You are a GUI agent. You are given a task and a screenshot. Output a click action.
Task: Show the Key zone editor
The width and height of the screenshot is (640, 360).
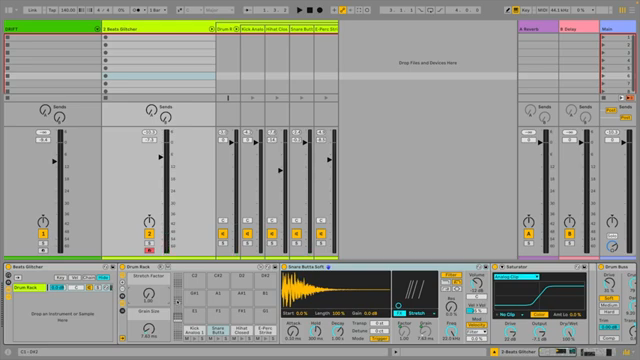[x=60, y=278]
